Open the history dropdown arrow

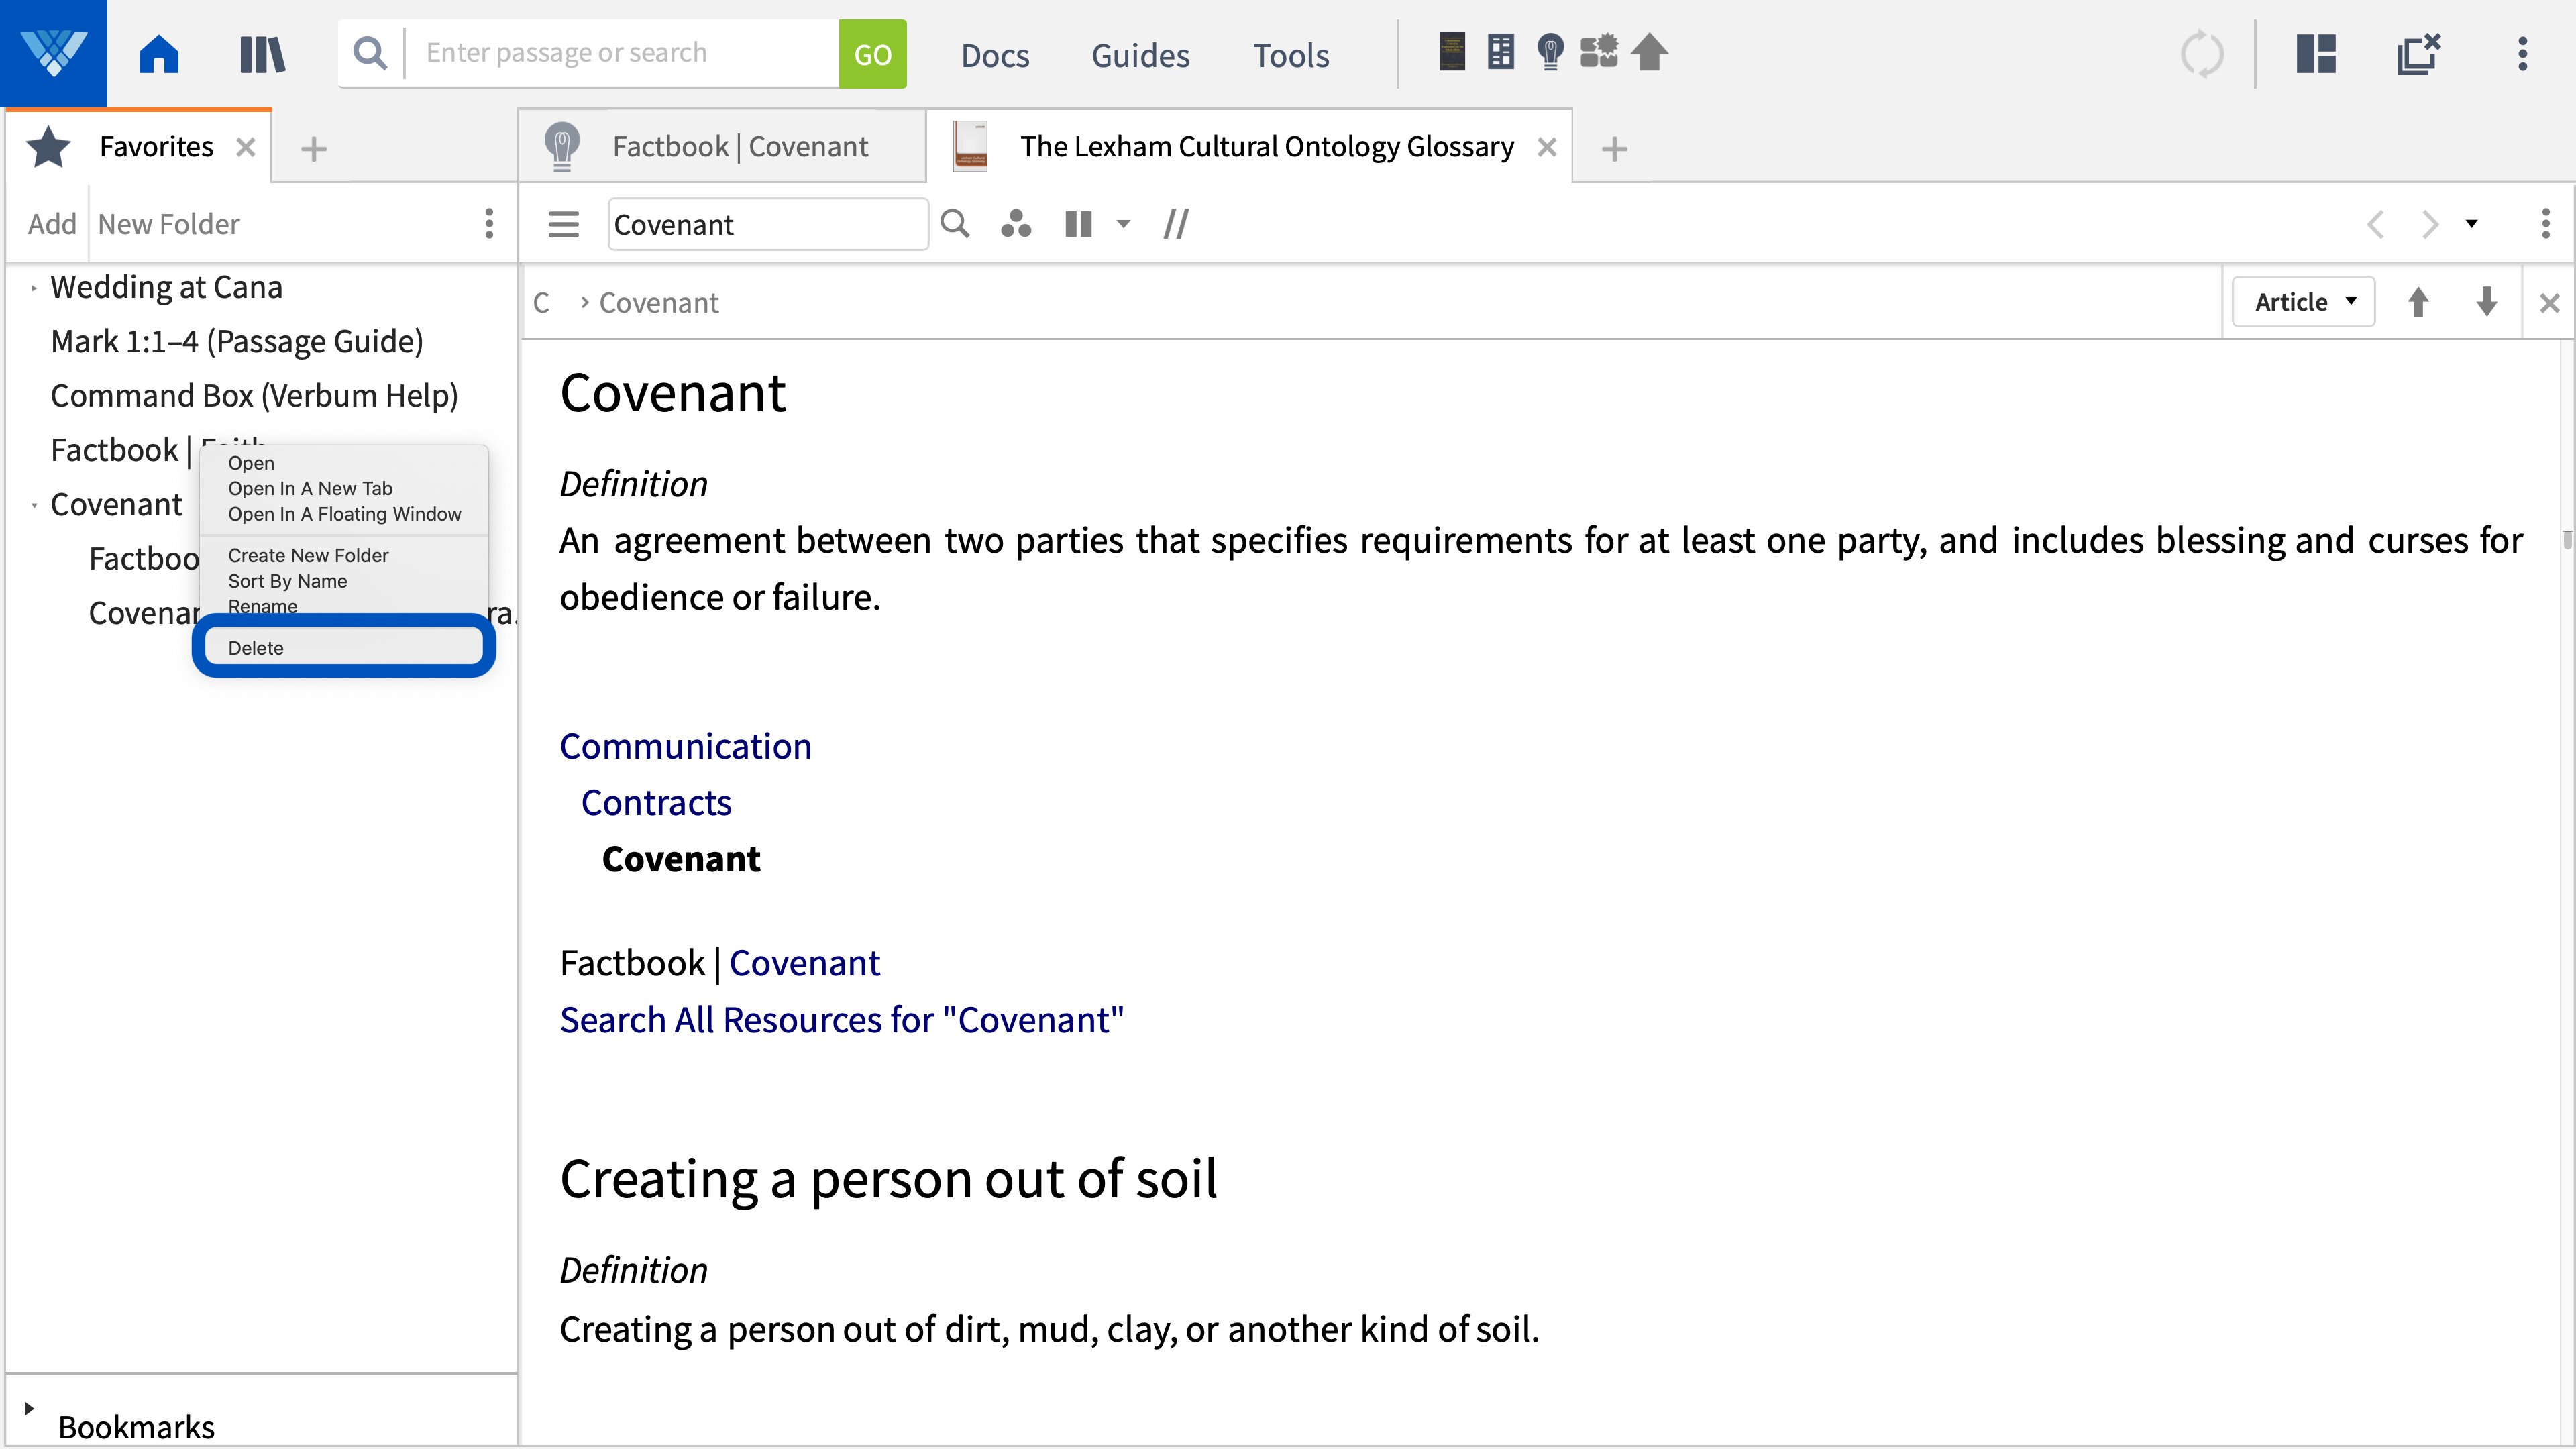point(2471,224)
